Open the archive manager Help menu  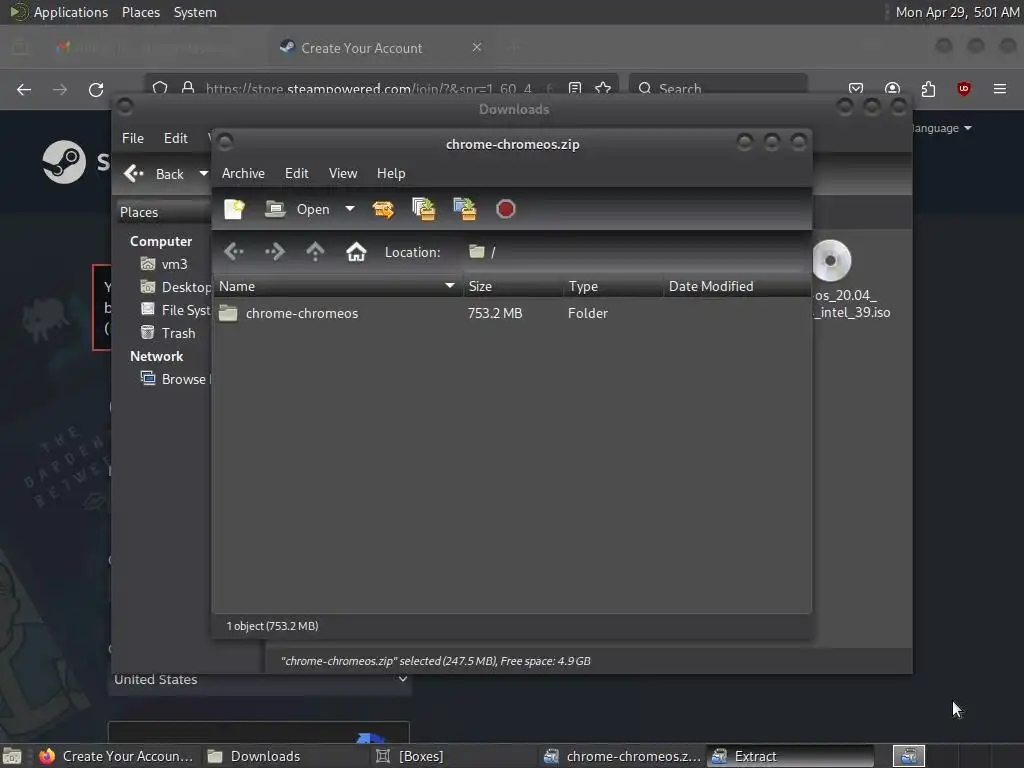(391, 173)
